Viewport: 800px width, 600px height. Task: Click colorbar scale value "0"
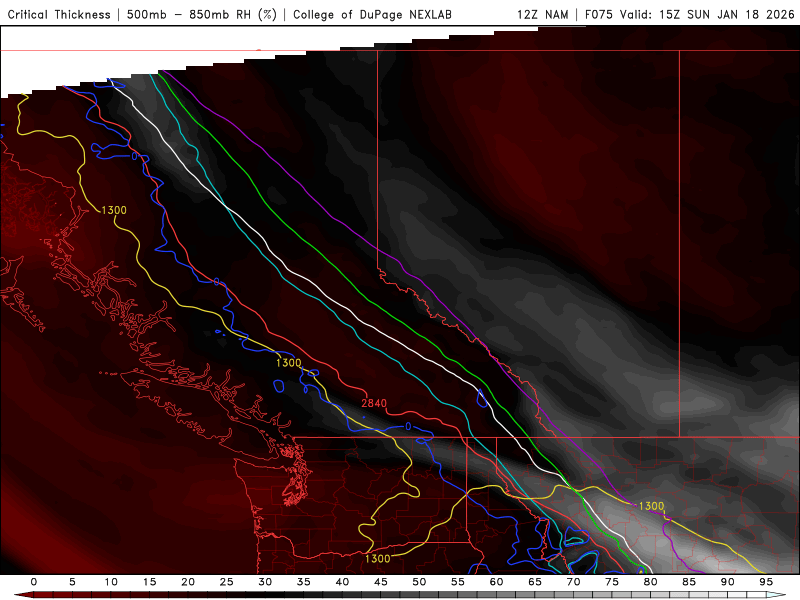point(34,582)
